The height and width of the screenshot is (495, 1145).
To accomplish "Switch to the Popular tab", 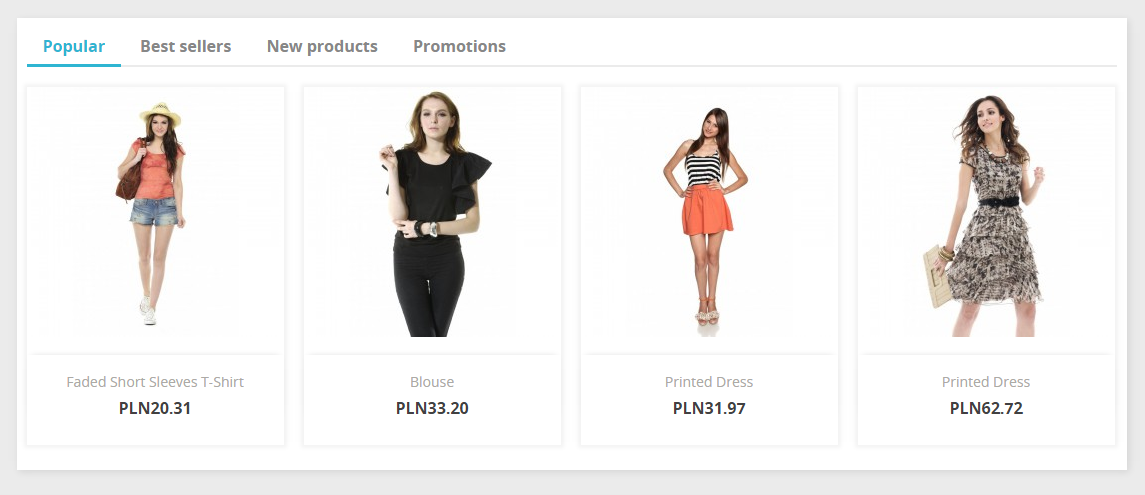I will tap(74, 46).
